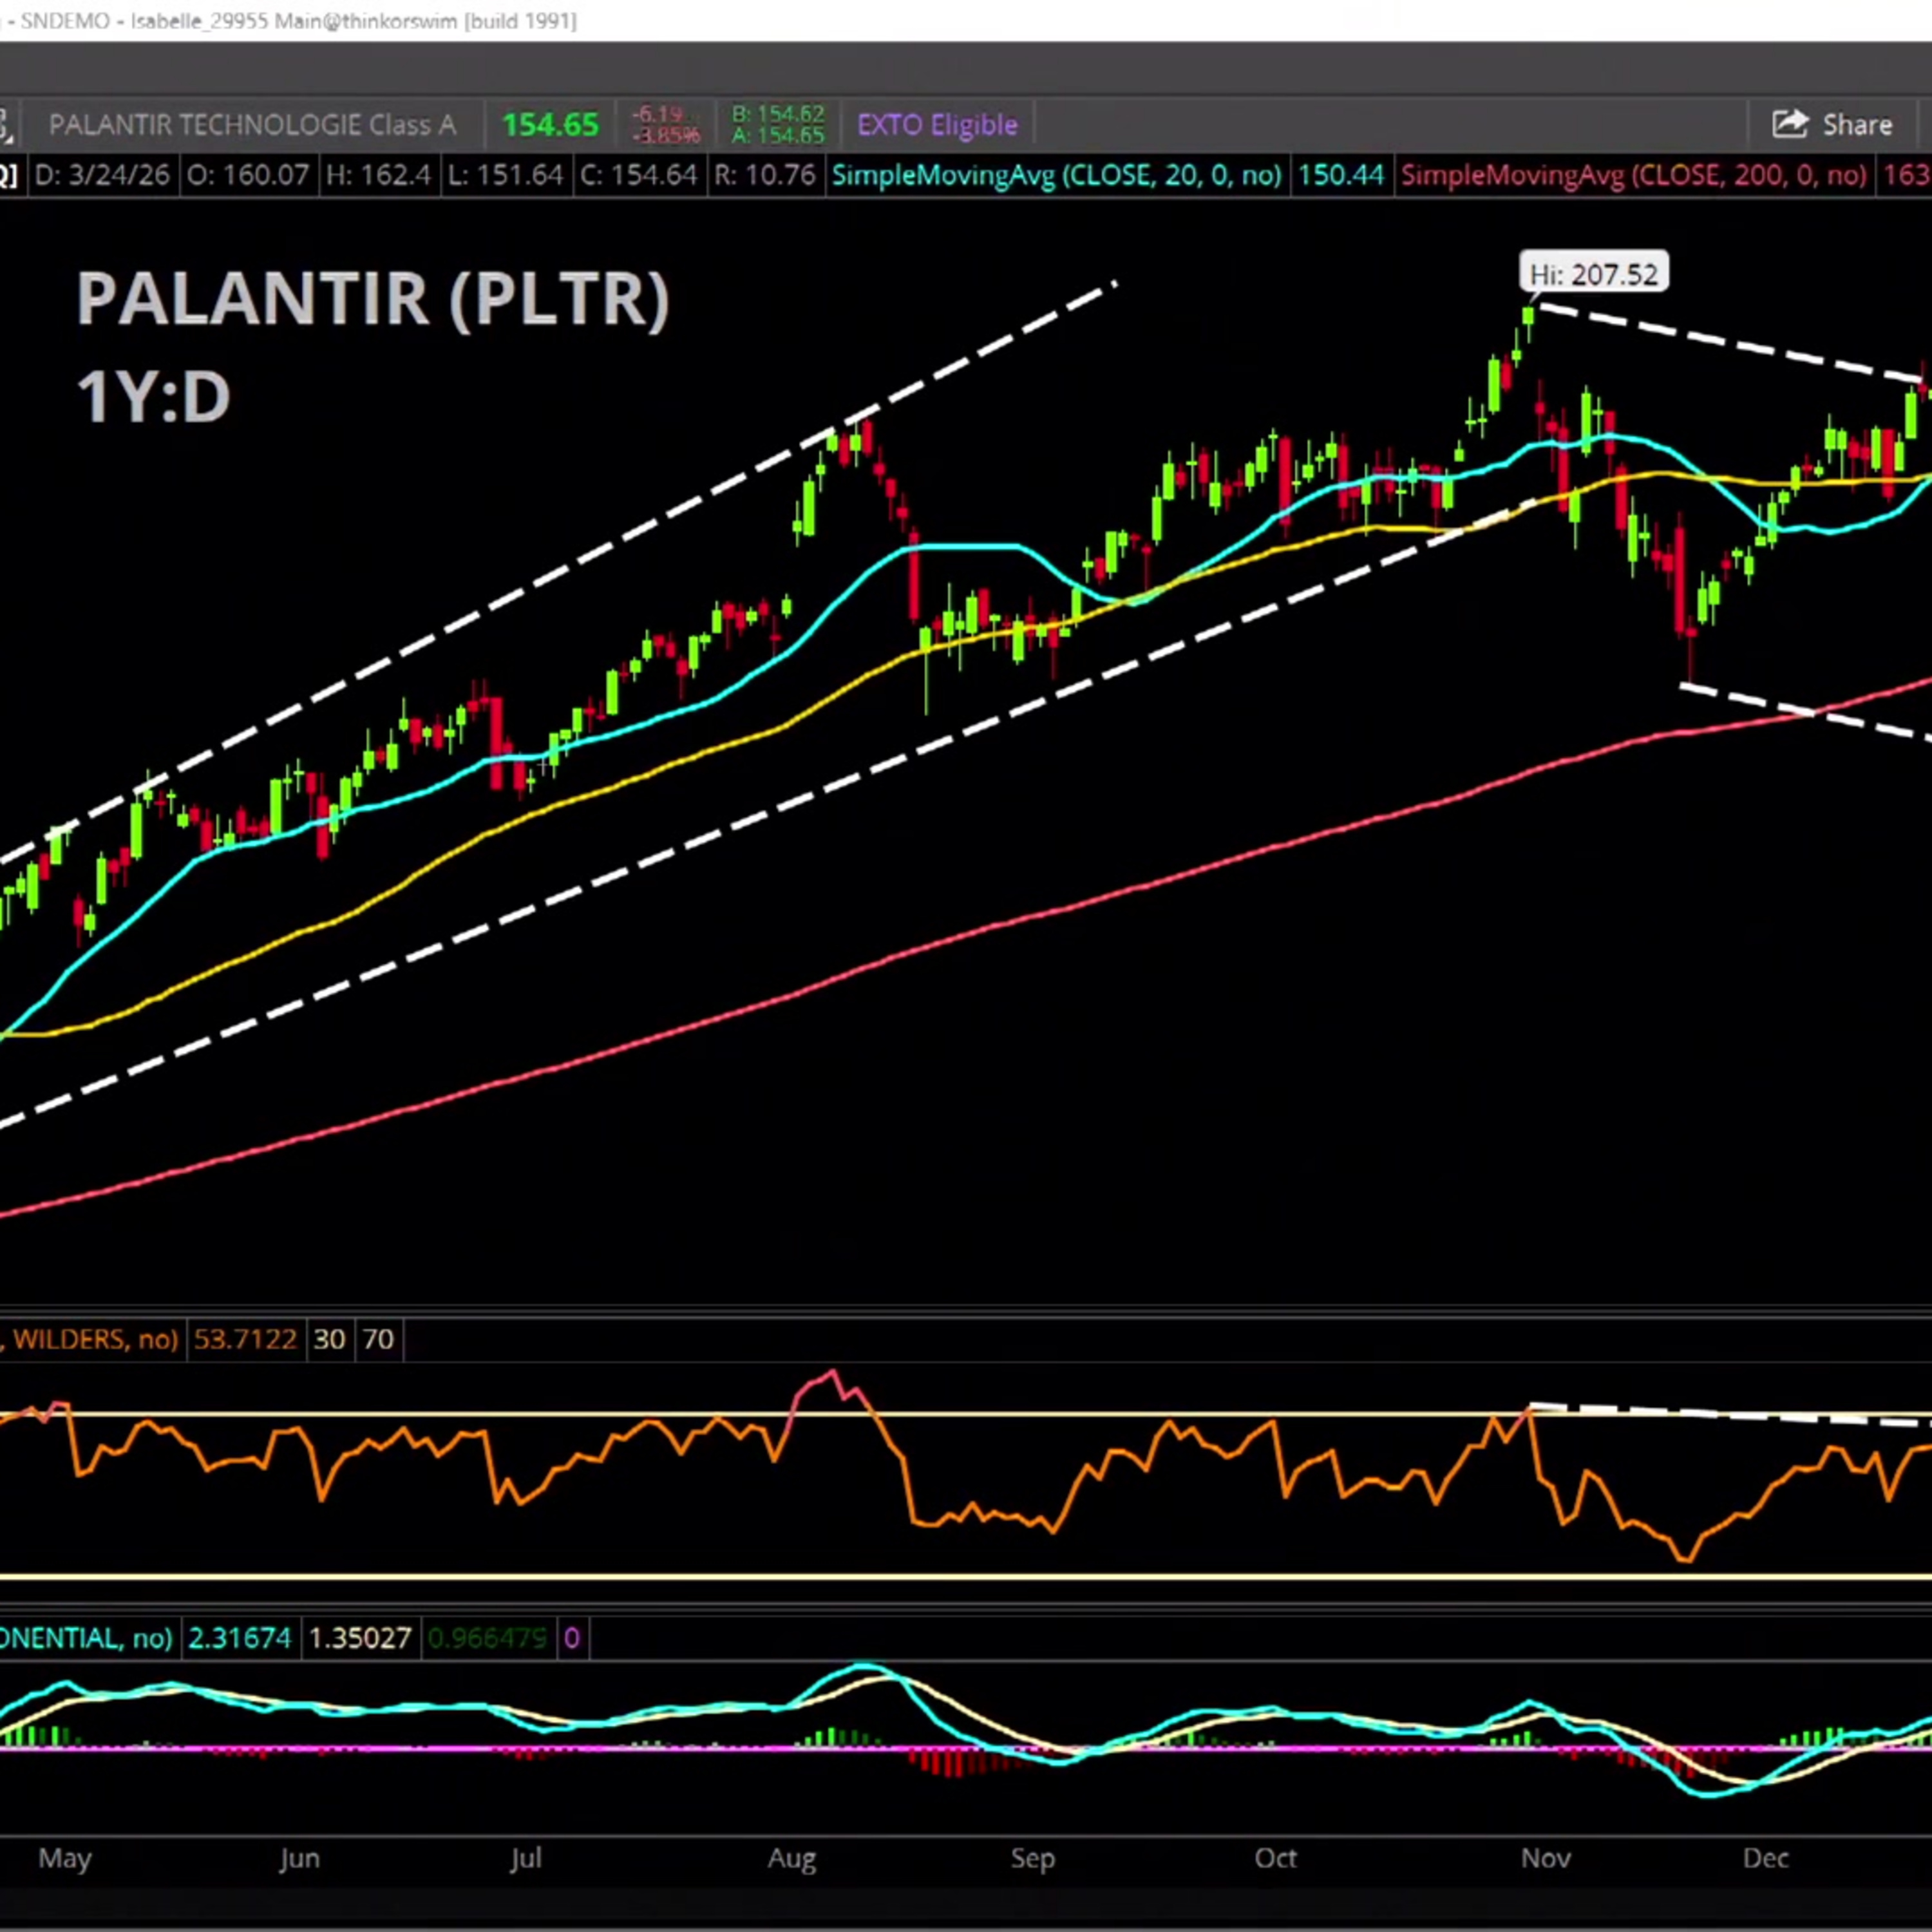The image size is (1932, 1932).
Task: Open the RSI WILDERS study label
Action: point(90,1339)
